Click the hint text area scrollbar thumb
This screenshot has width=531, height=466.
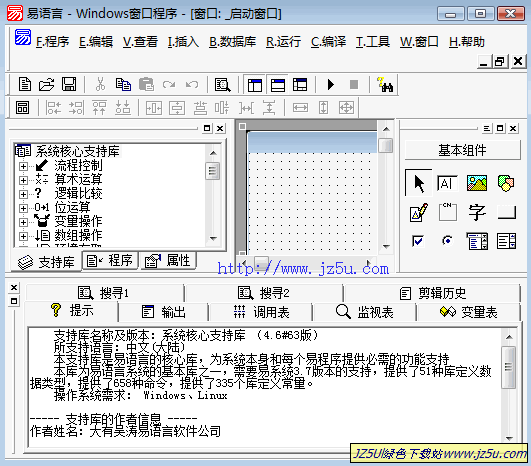[509, 367]
